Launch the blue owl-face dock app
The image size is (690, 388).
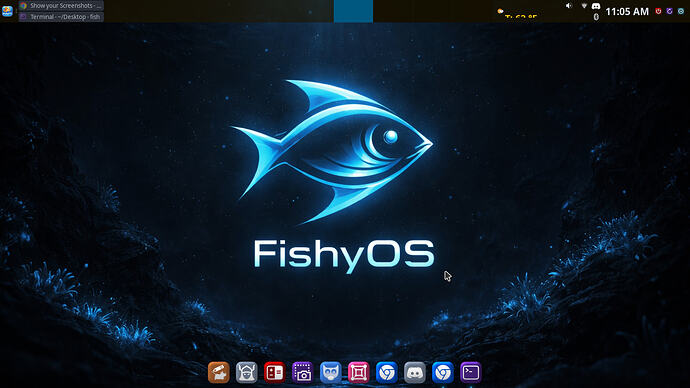point(330,373)
